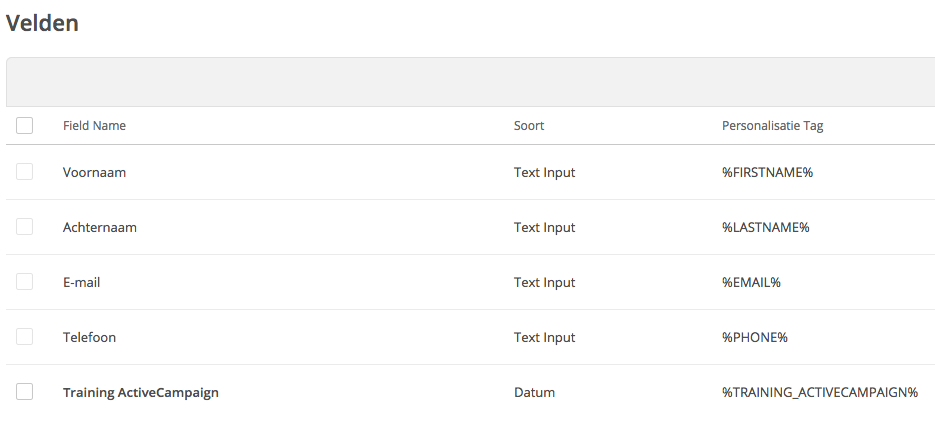
Task: Open the Achternaam field
Action: (x=100, y=227)
